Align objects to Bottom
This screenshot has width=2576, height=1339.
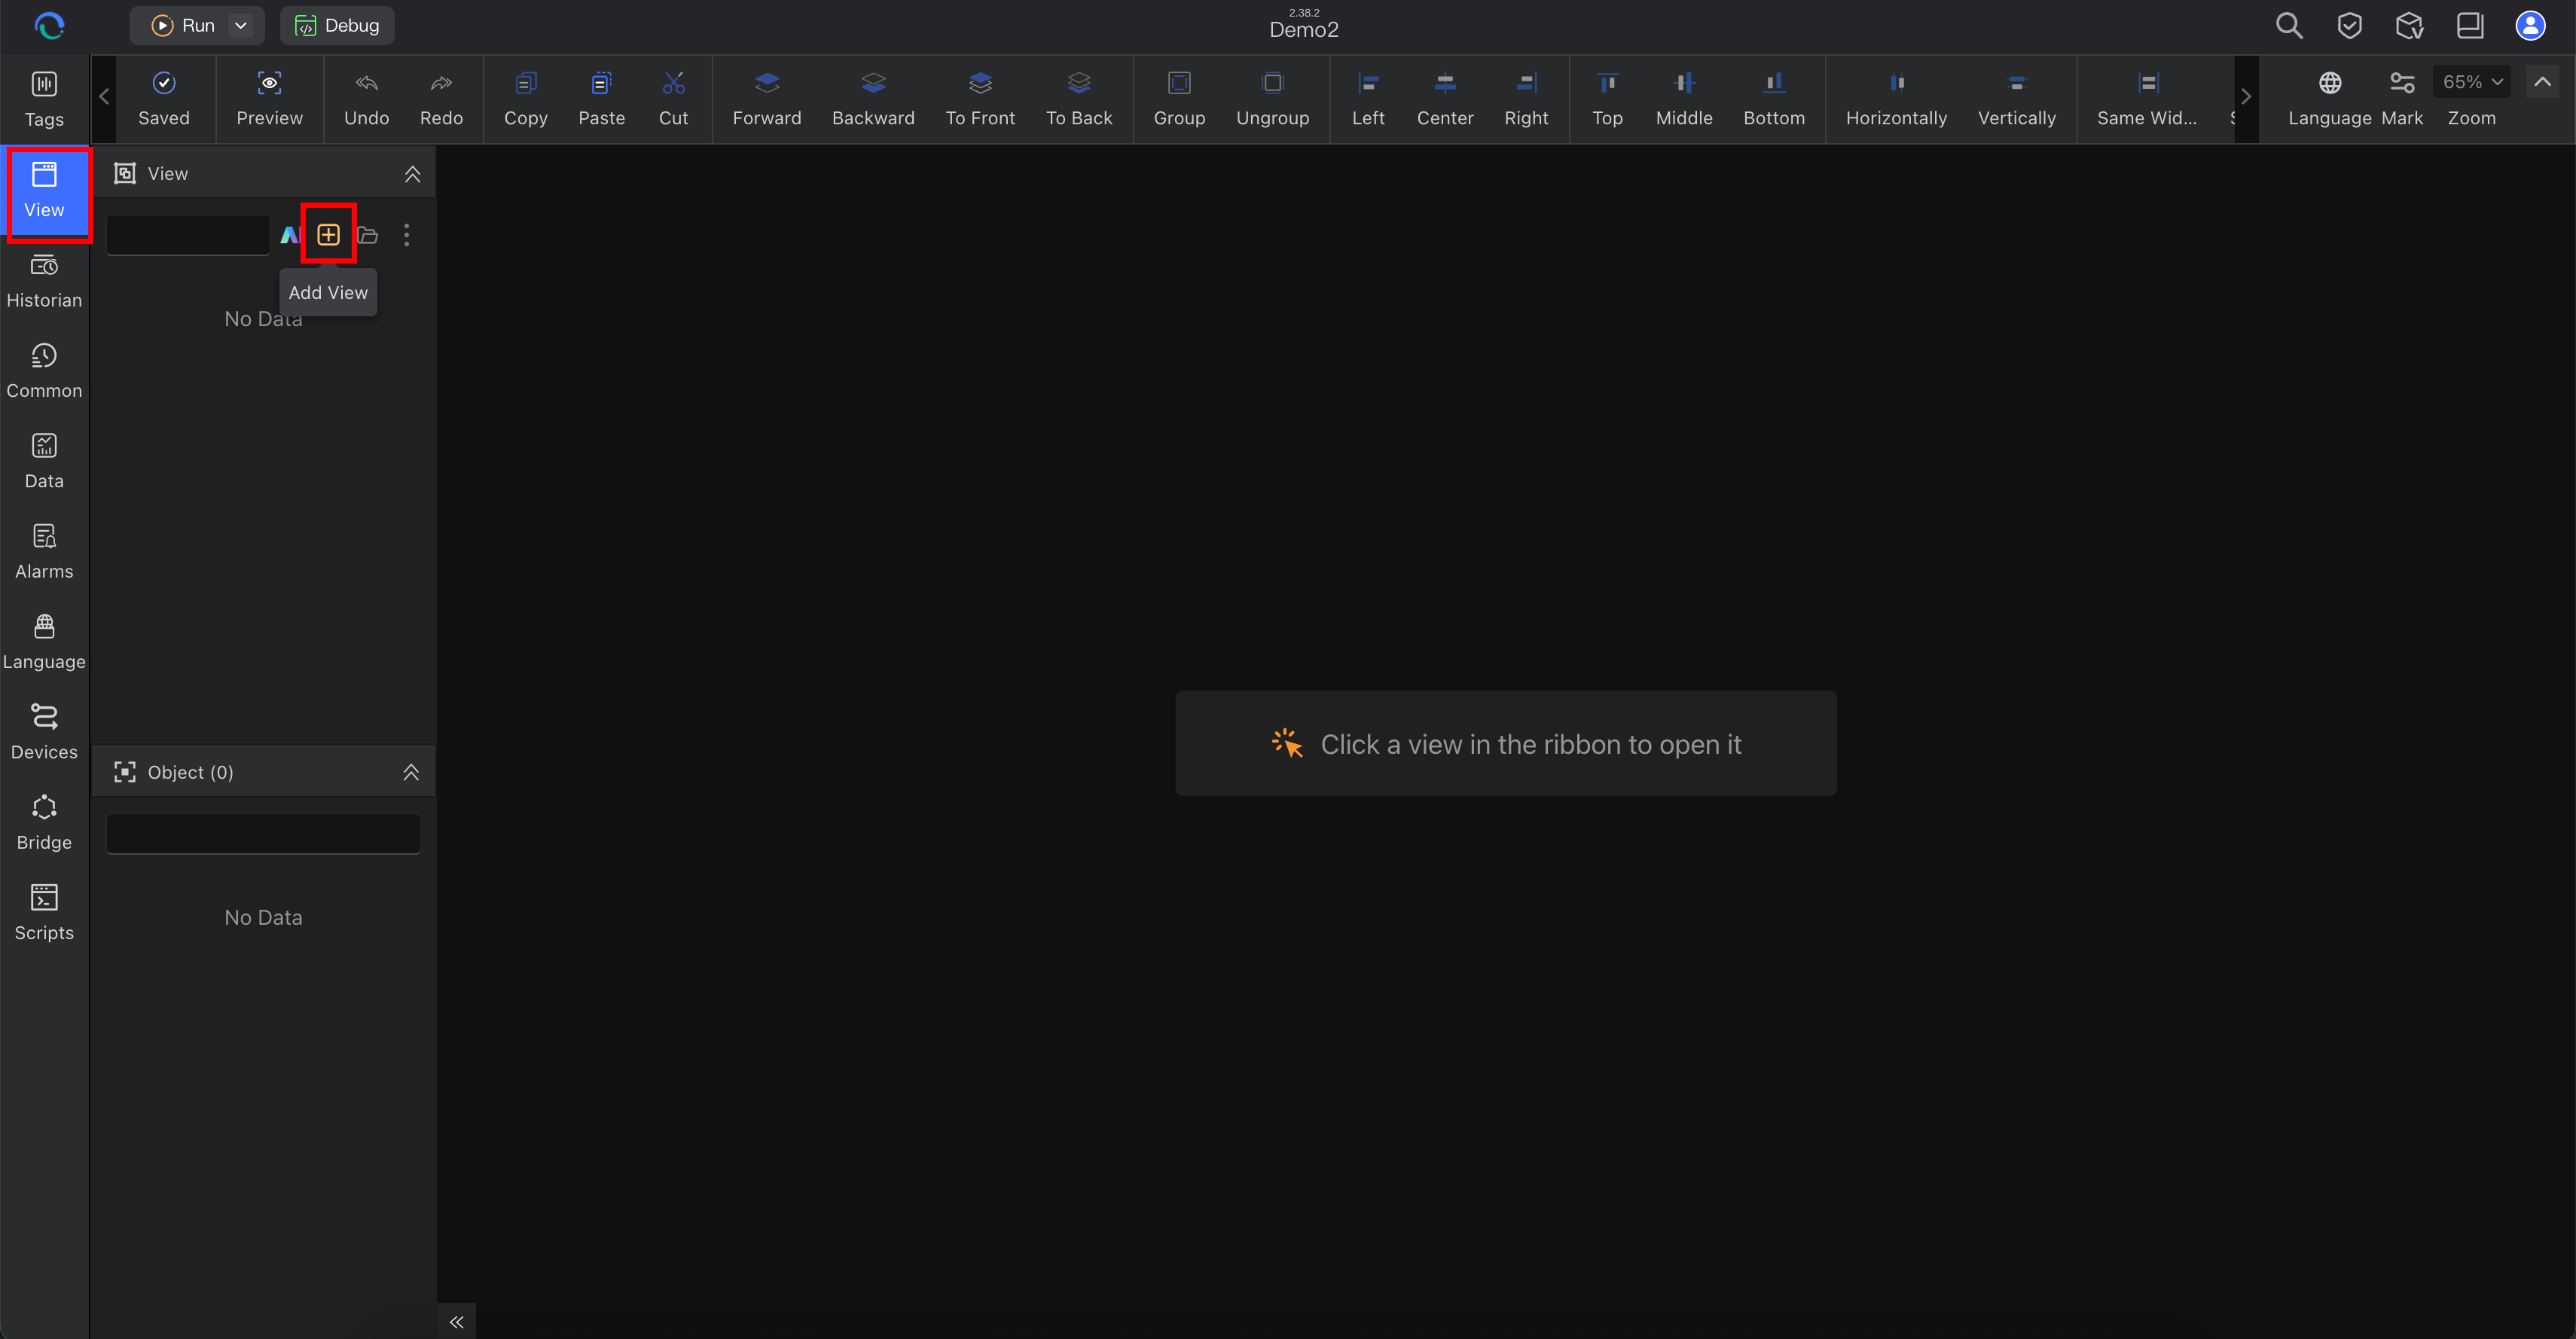pyautogui.click(x=1774, y=99)
